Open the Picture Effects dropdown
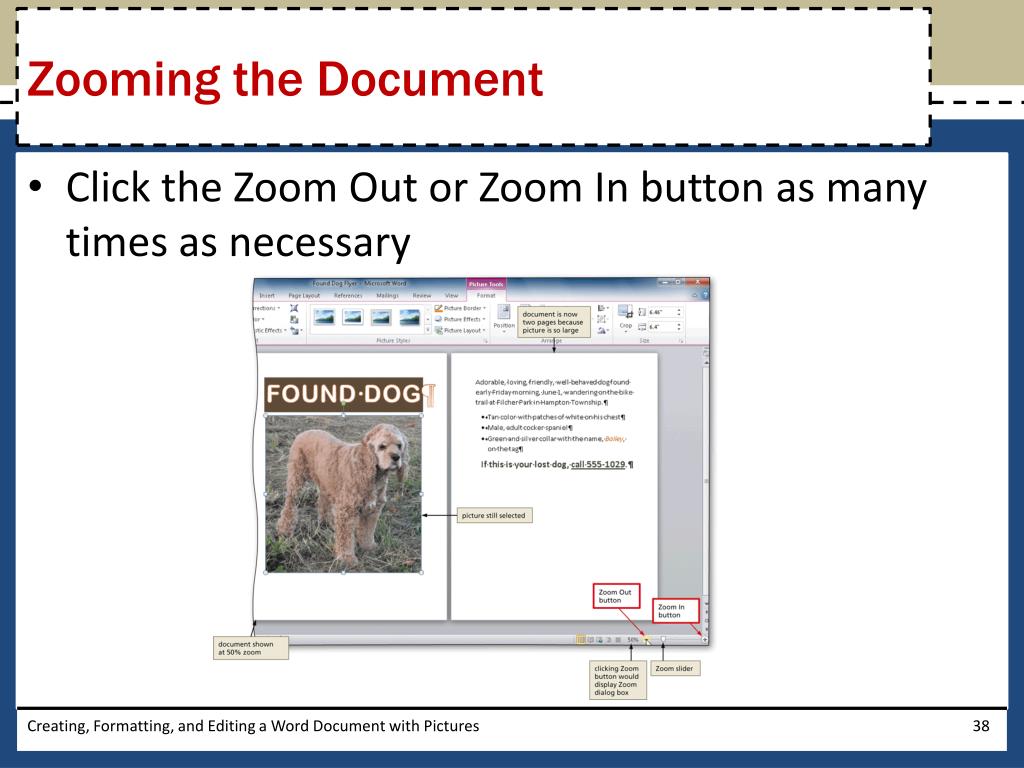Screen dimensions: 1024x768 (x=460, y=319)
